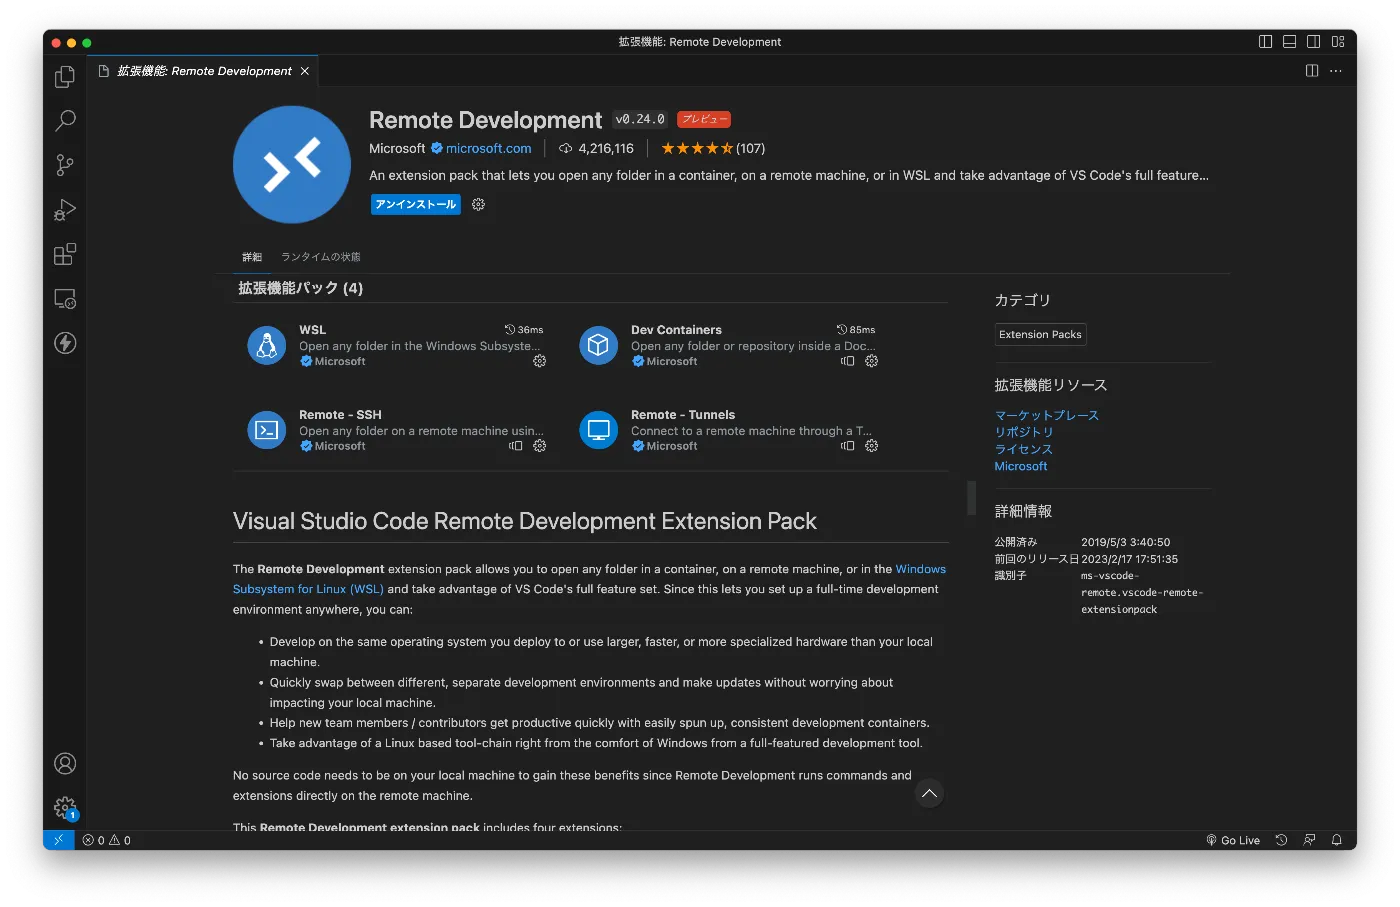Click the プレビュー preview badge
Image resolution: width=1400 pixels, height=907 pixels.
[704, 119]
